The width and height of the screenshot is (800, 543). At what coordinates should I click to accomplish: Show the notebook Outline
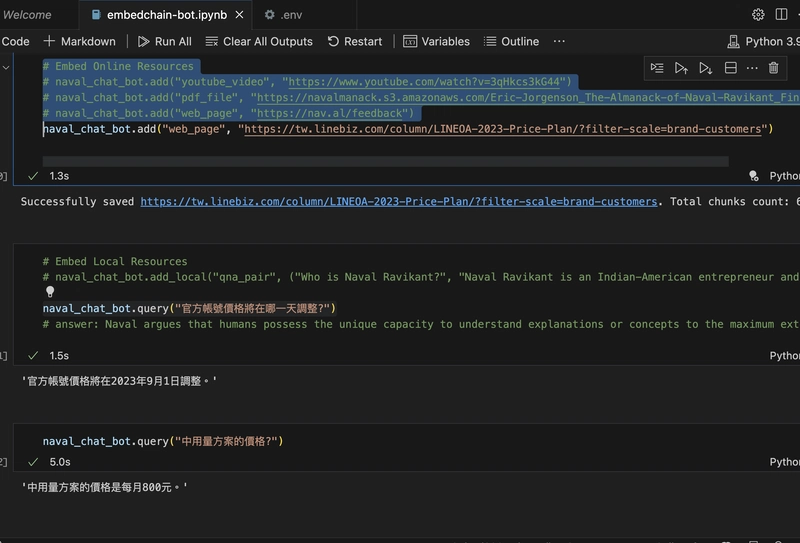(511, 41)
